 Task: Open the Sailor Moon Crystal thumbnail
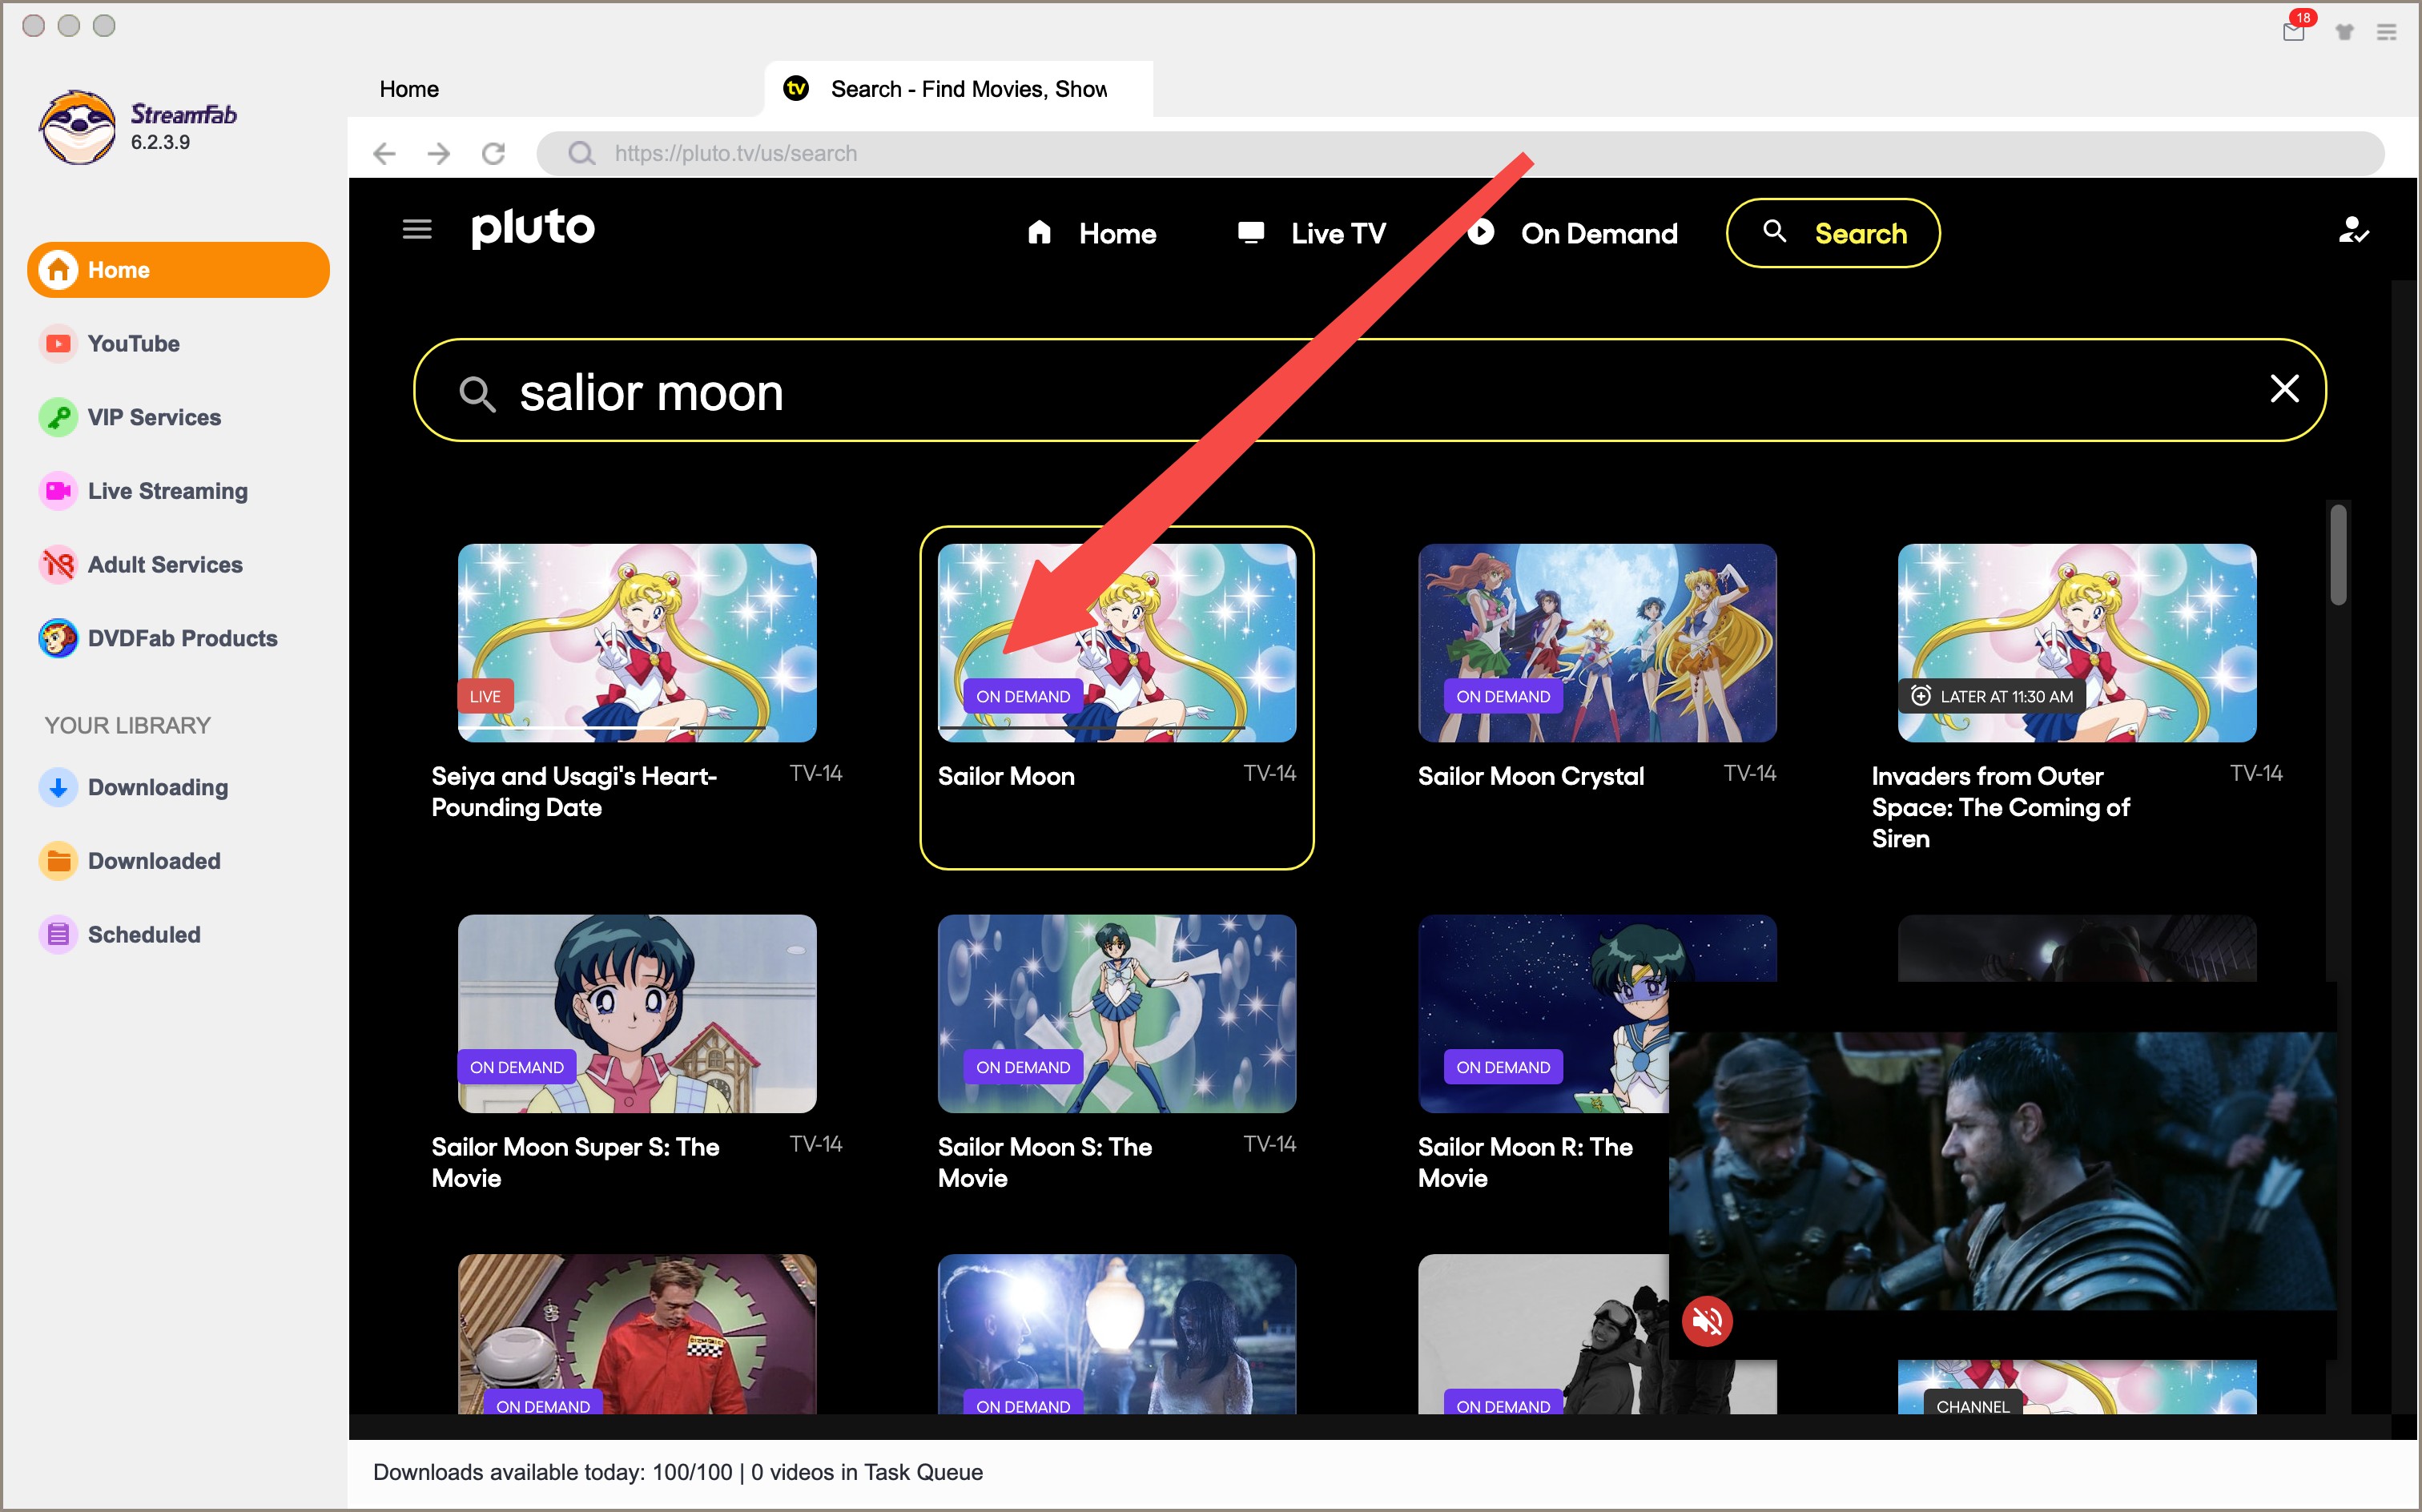[1597, 643]
